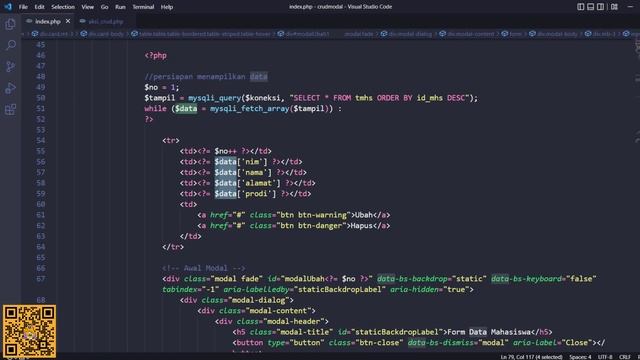Click 'mysqli_query' in the $tampil line

point(214,98)
